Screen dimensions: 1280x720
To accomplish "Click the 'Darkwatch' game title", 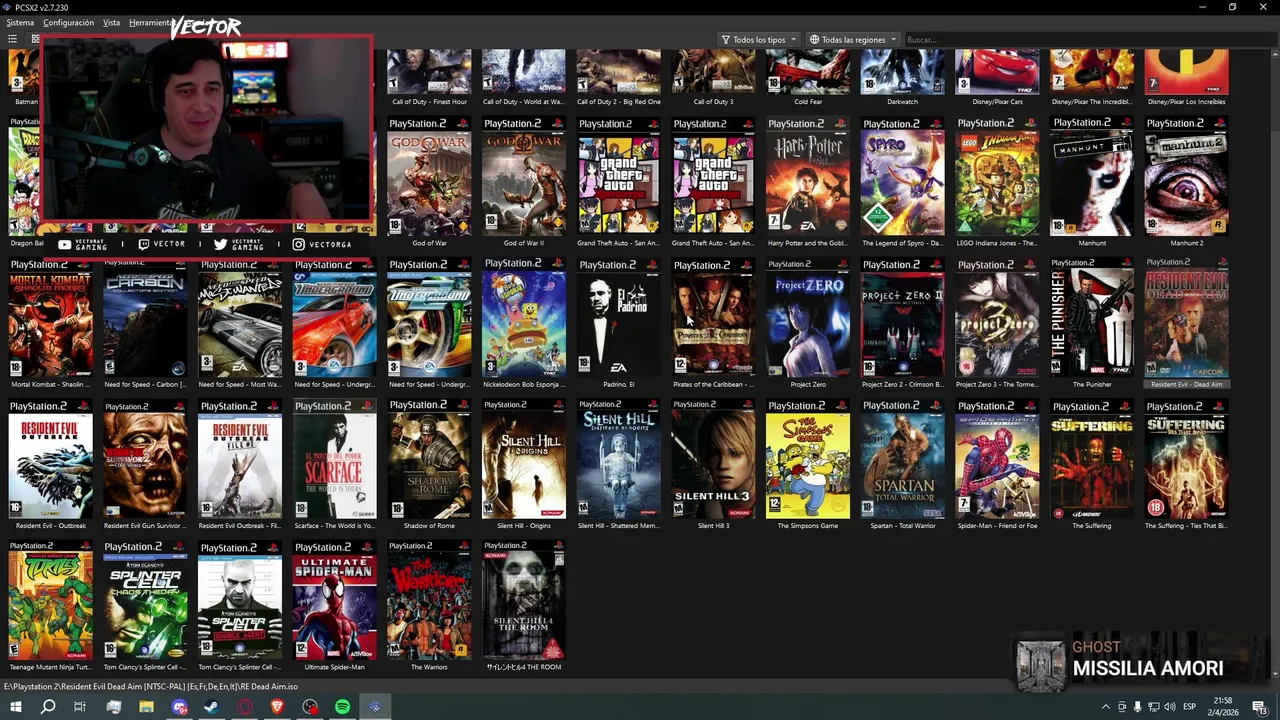I will [902, 102].
